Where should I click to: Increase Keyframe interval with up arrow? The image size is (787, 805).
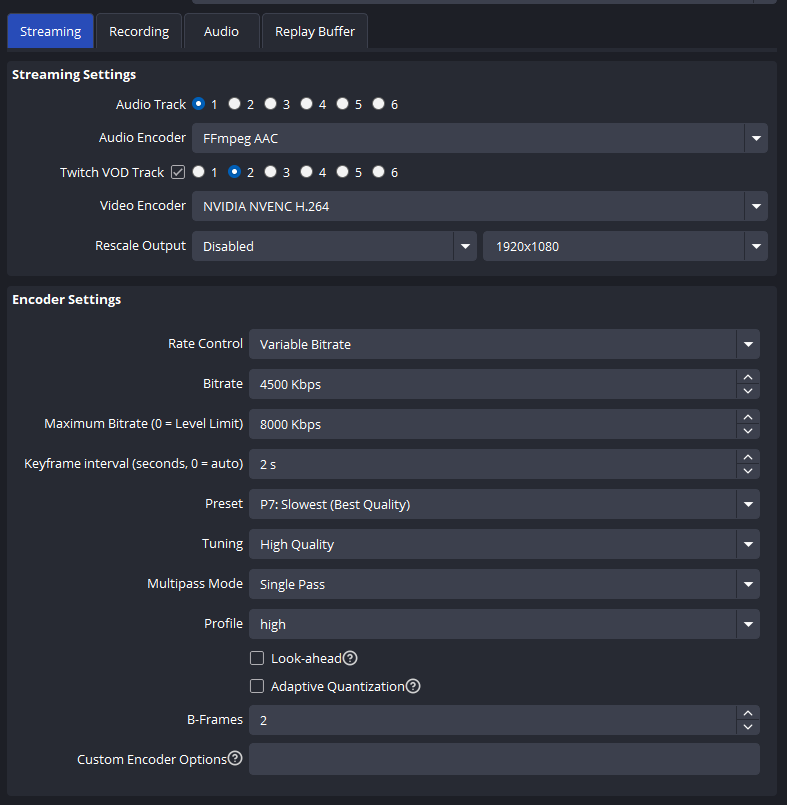(748, 457)
